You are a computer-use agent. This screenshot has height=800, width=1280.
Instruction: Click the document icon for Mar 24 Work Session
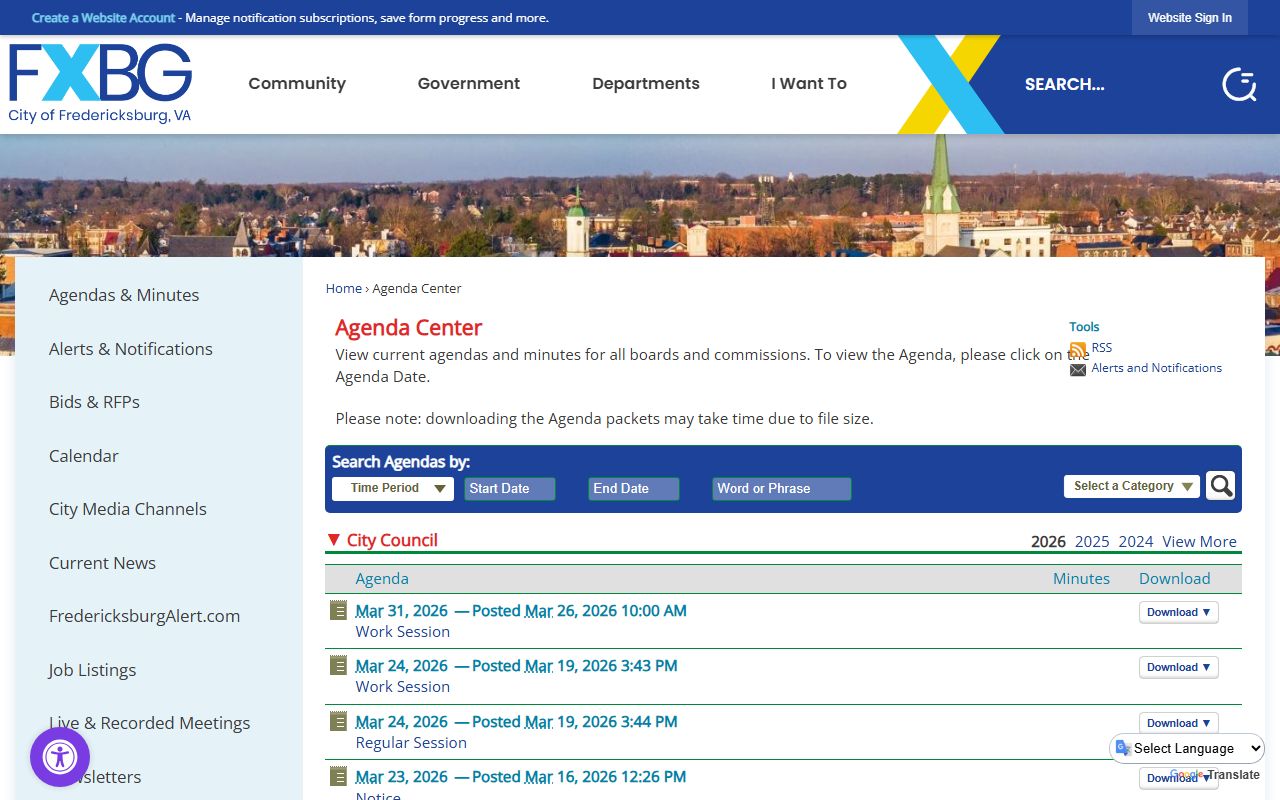pos(339,665)
